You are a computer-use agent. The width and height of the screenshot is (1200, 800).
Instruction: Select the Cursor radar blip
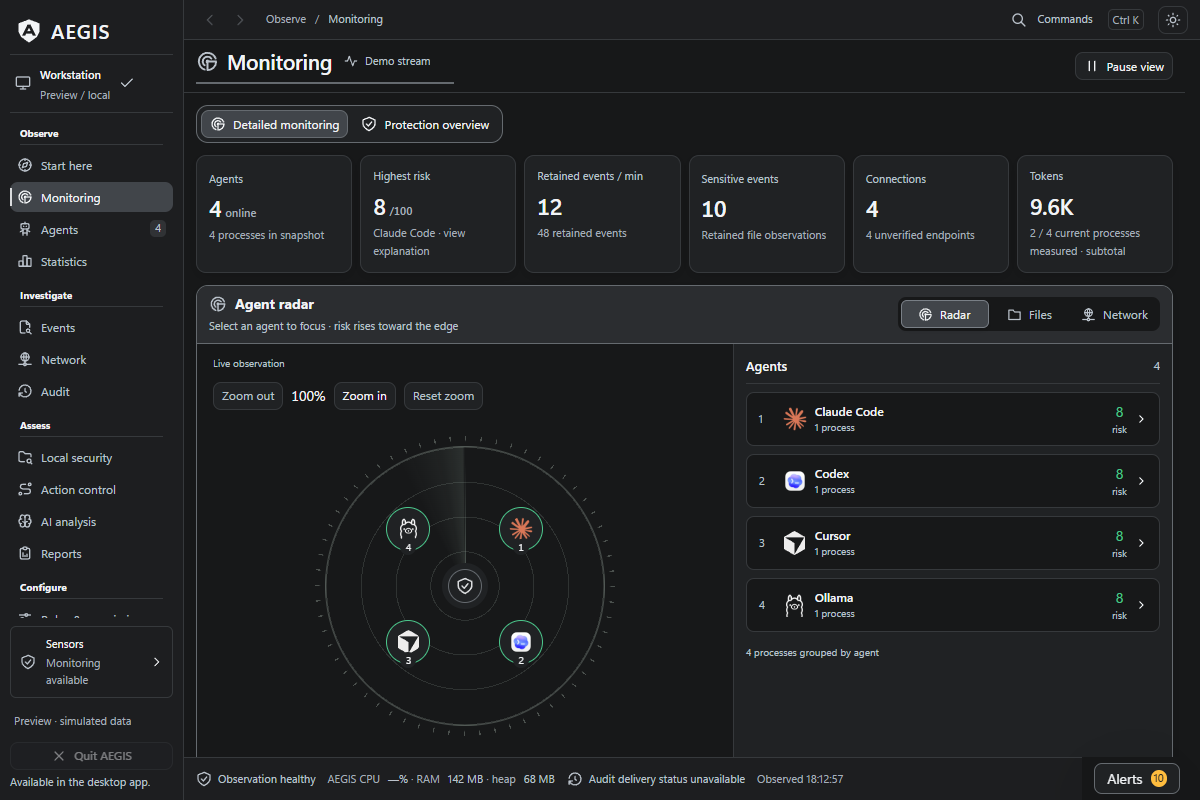click(408, 642)
